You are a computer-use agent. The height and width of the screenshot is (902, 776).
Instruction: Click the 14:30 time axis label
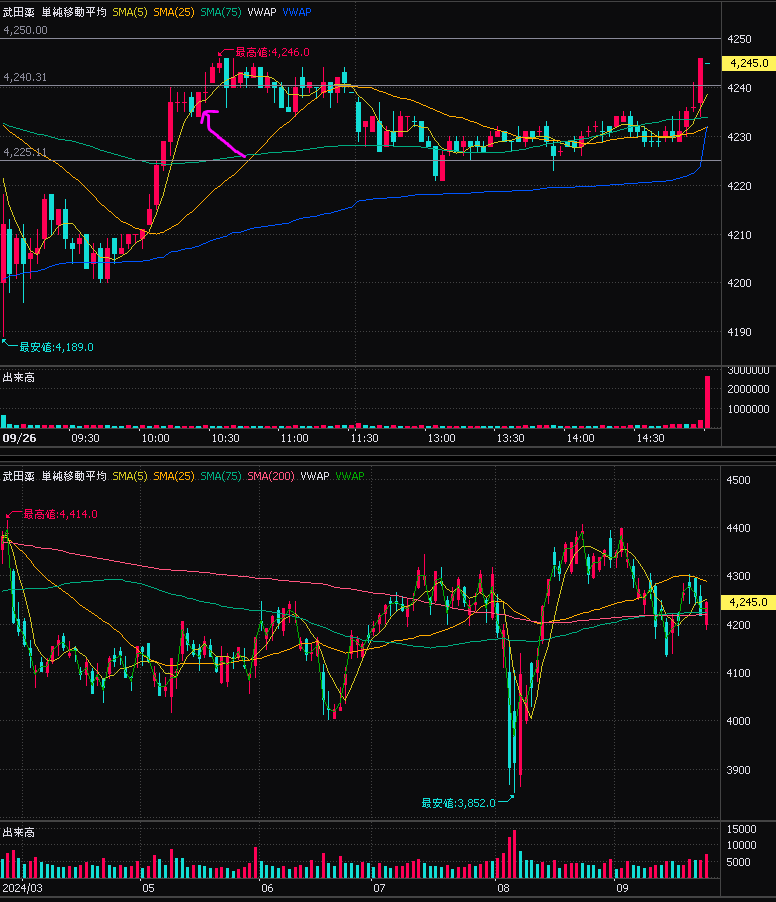click(x=651, y=438)
